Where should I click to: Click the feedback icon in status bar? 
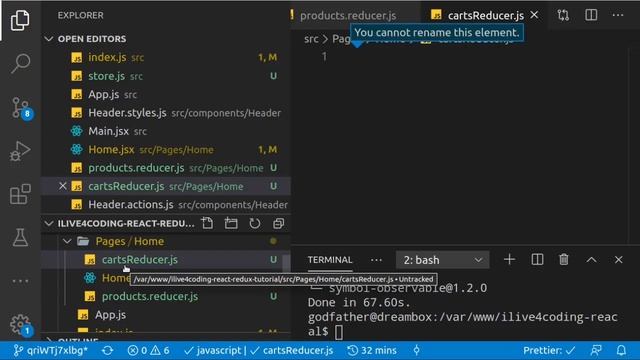pos(596,350)
